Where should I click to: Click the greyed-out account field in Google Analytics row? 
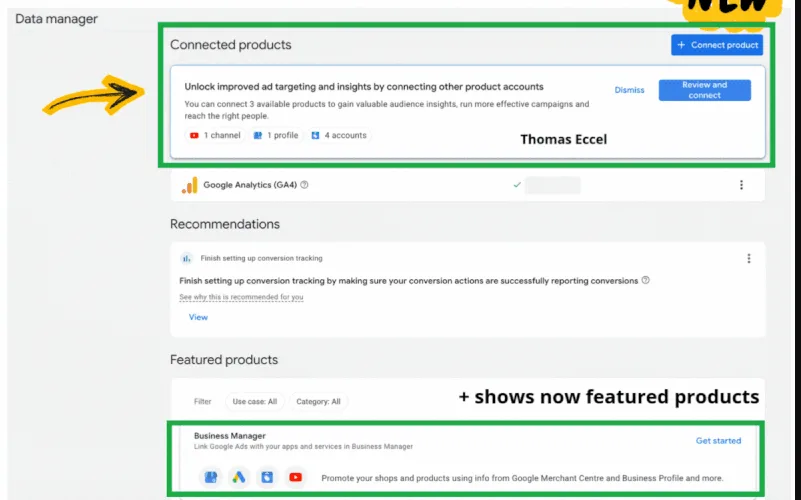tap(553, 185)
